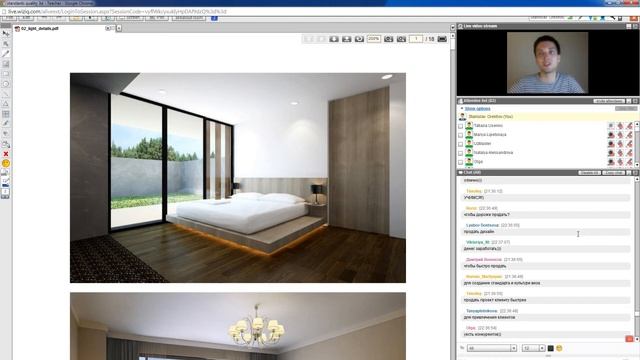The height and width of the screenshot is (360, 640).
Task: Tick the checkbox next to Natalya
Action: (460, 153)
